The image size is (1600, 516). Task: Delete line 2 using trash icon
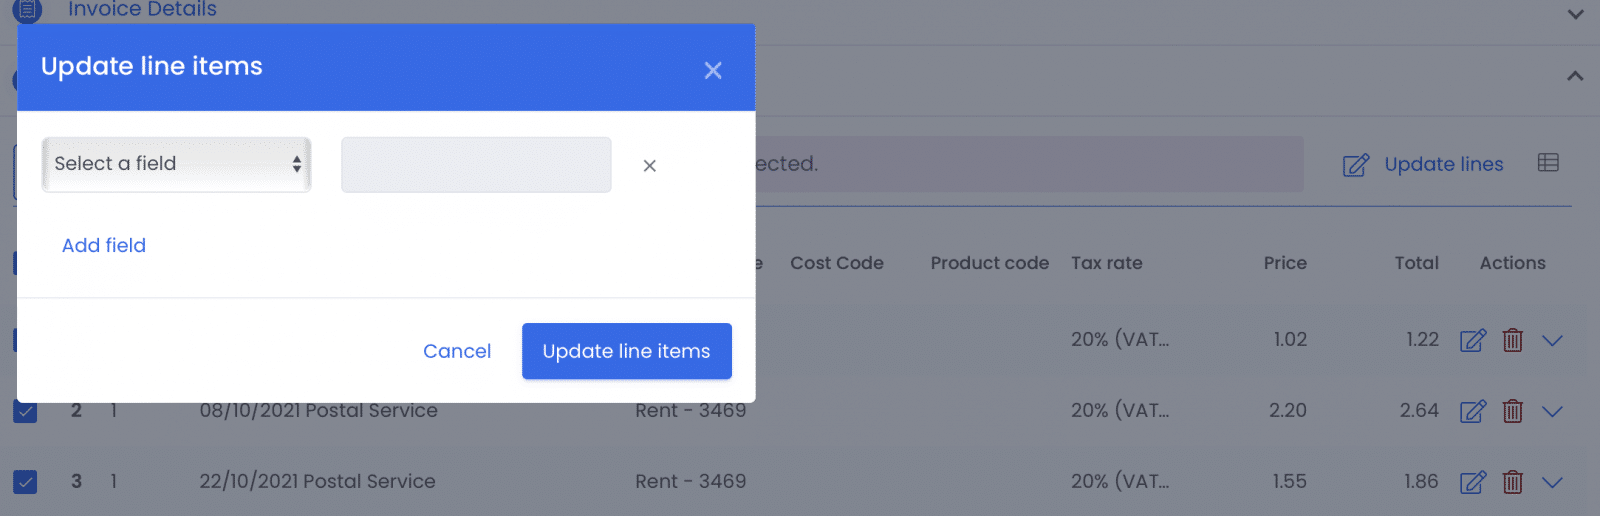coord(1513,411)
